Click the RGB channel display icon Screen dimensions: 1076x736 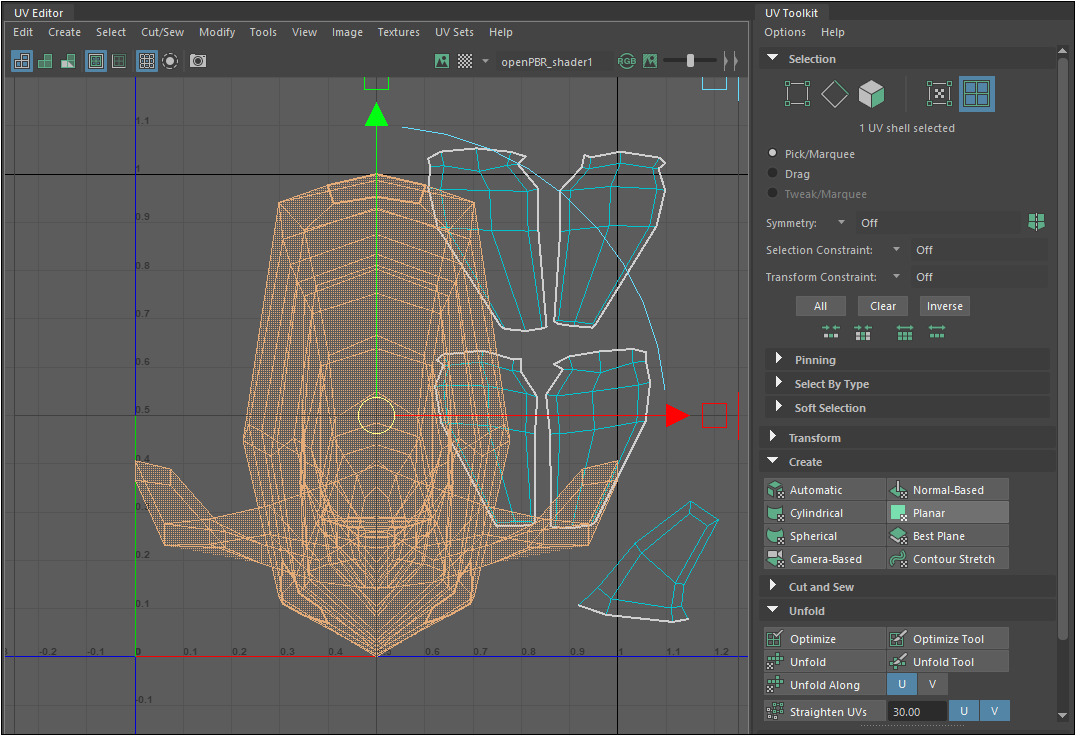click(x=627, y=61)
